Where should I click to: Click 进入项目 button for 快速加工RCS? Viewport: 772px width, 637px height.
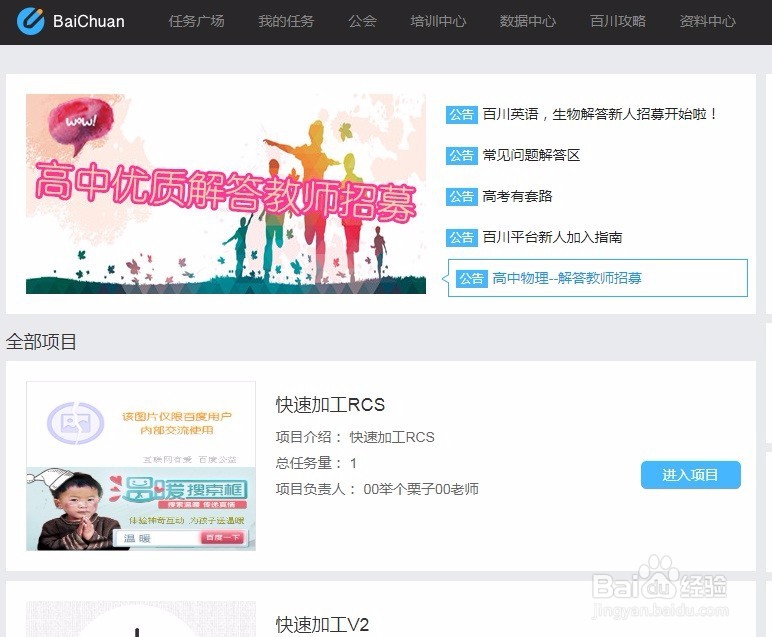point(691,475)
